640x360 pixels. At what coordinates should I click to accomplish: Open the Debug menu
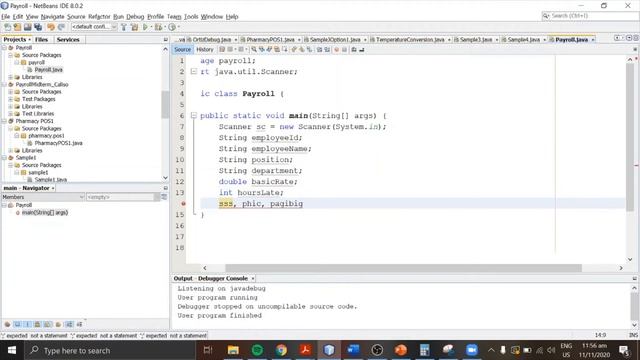pos(135,17)
